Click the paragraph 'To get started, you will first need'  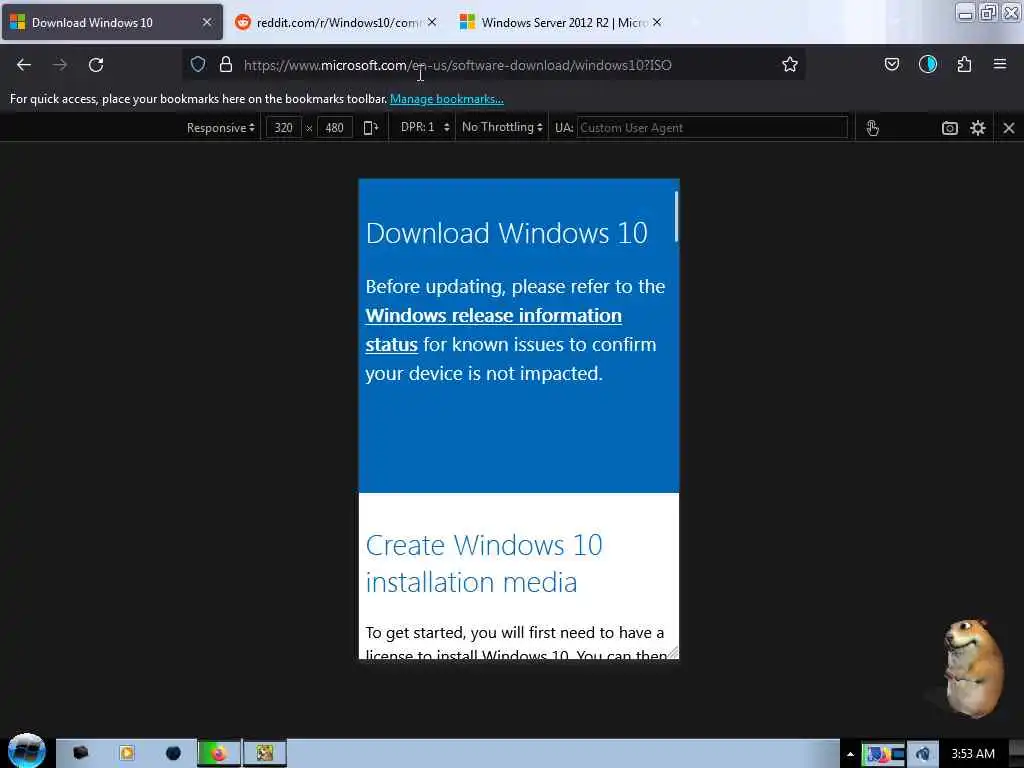pos(515,643)
